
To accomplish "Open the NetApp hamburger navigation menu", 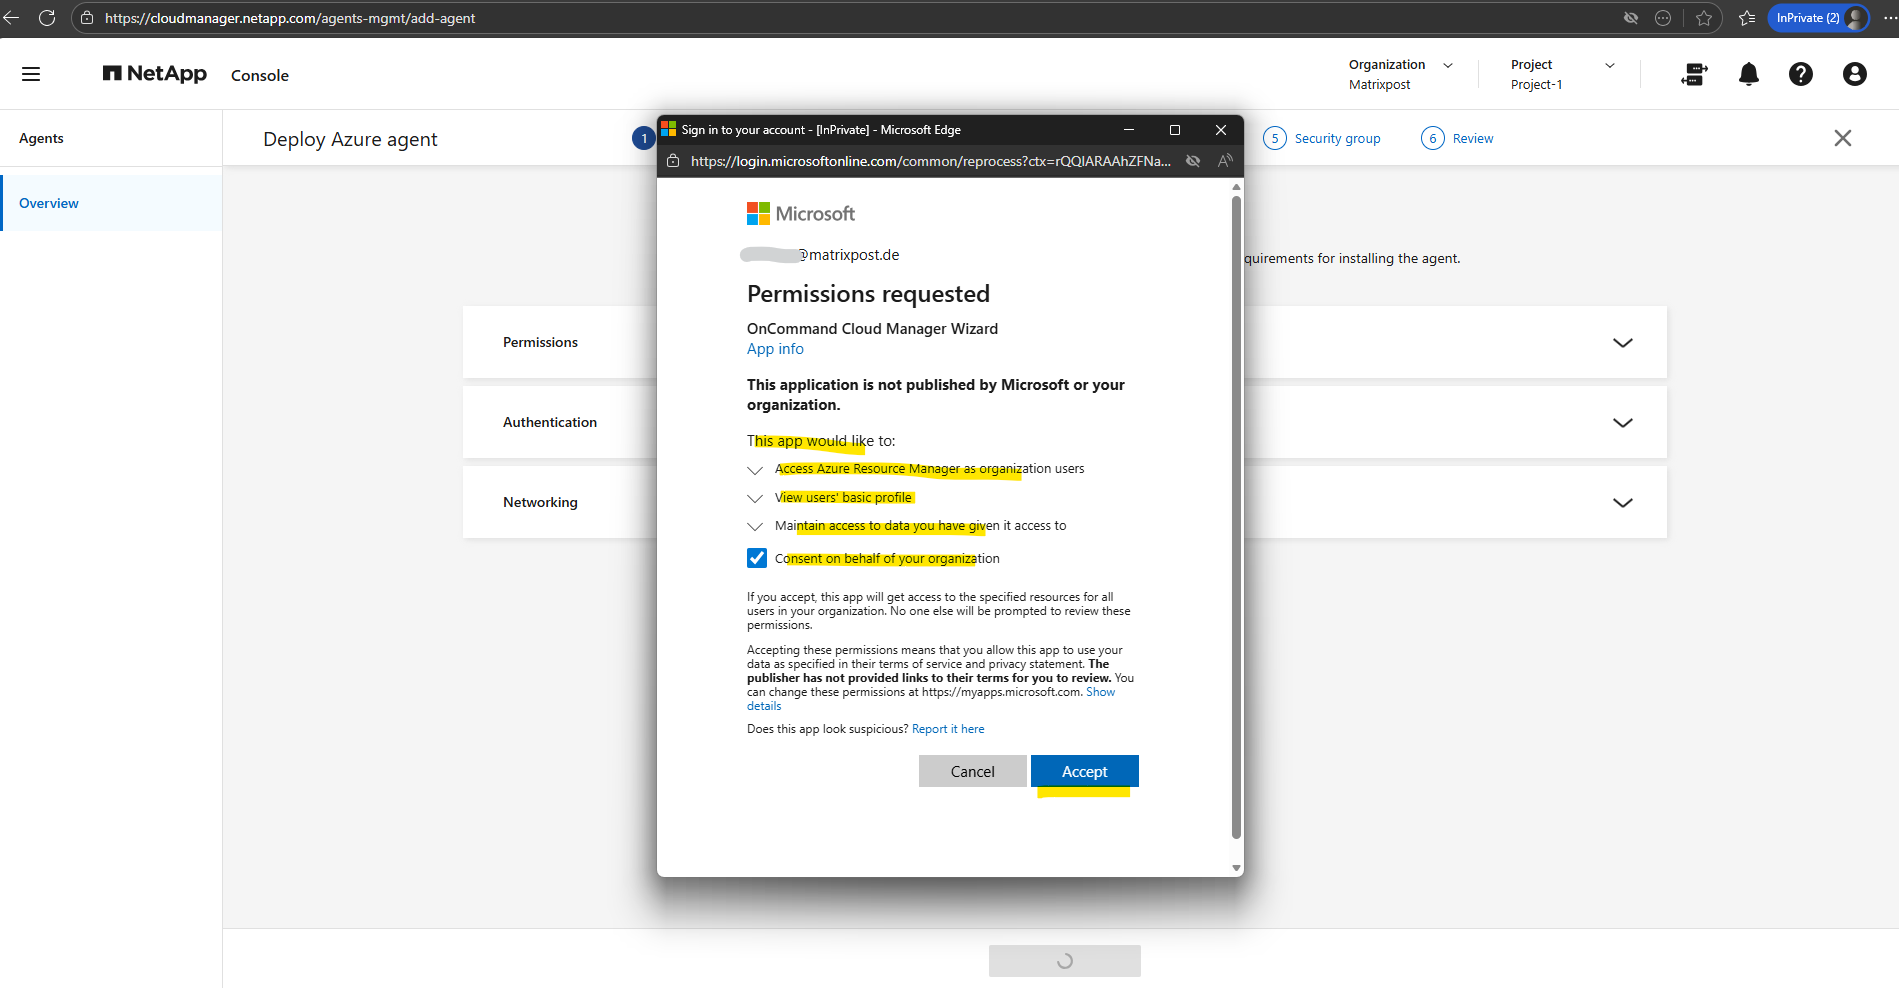I will (31, 74).
